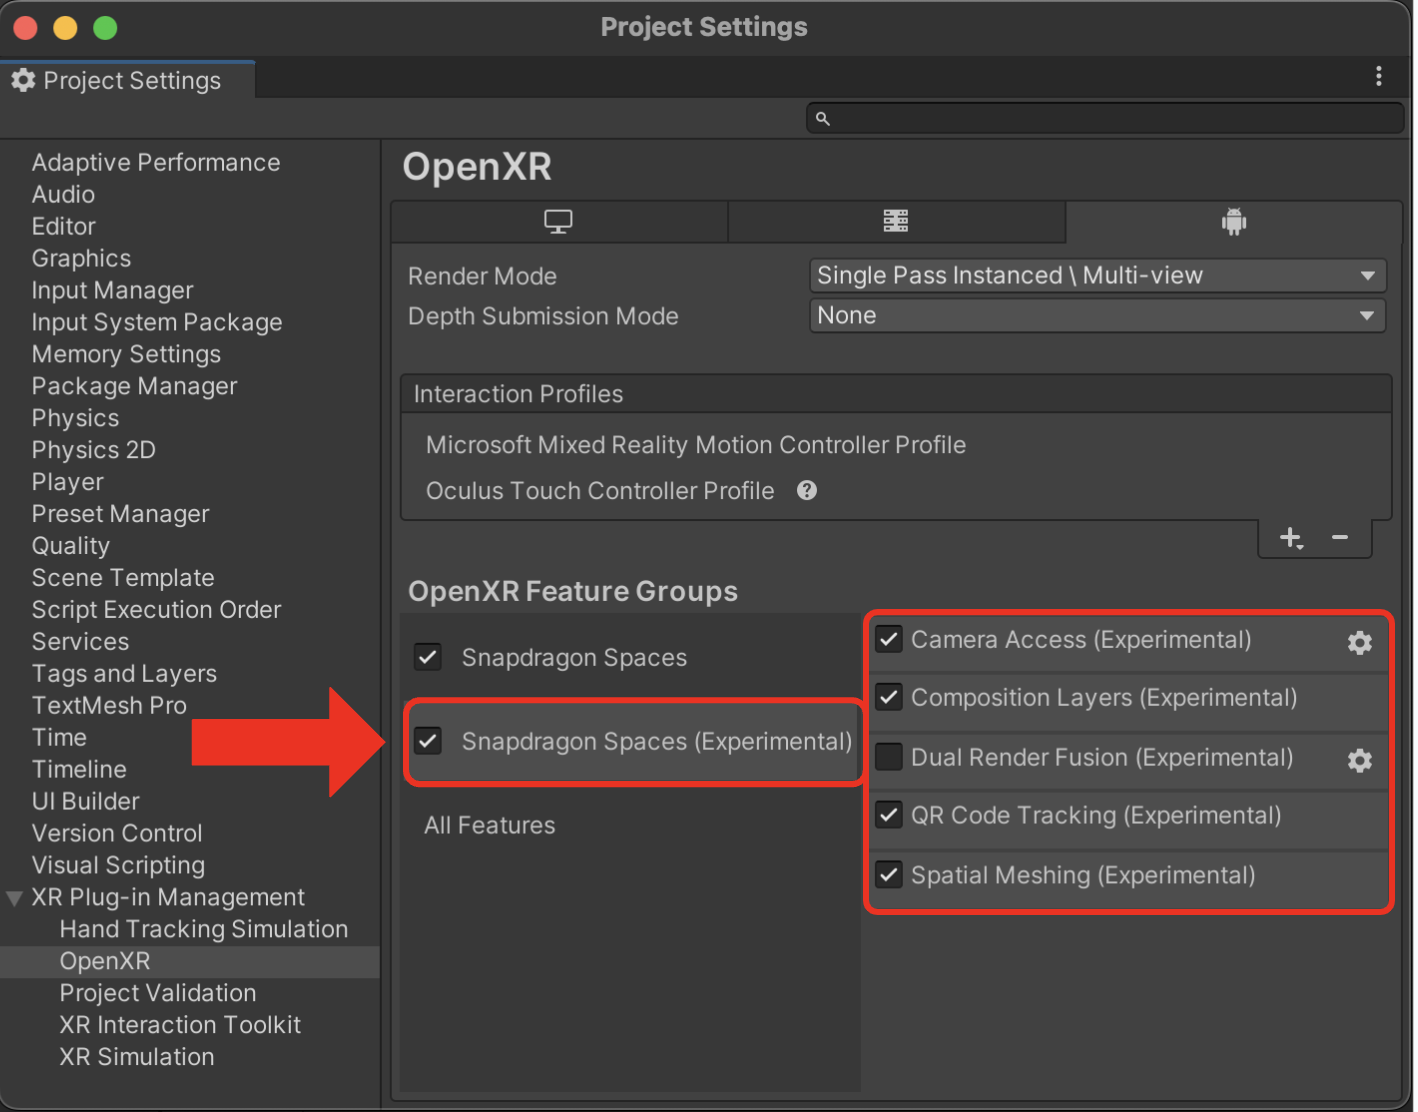The image size is (1418, 1112).
Task: Minimize the Project Settings window
Action: tap(65, 28)
